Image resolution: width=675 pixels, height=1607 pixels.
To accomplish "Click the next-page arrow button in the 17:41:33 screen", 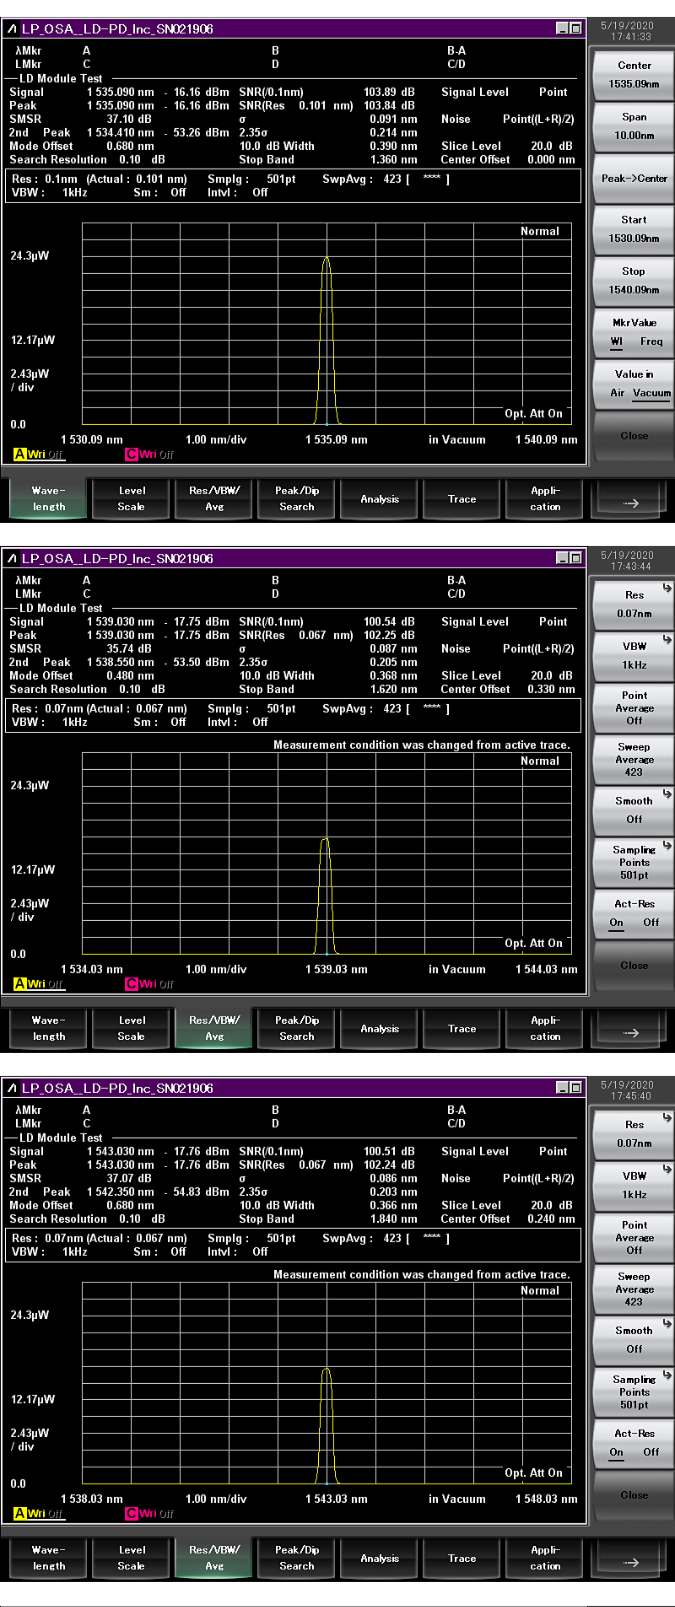I will (x=631, y=501).
